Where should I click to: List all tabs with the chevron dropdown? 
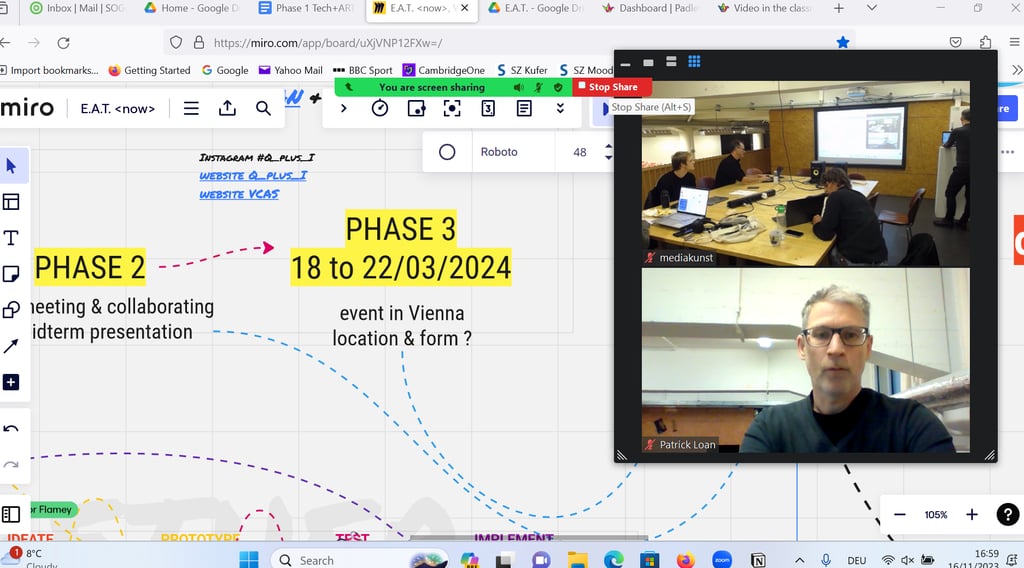[872, 8]
